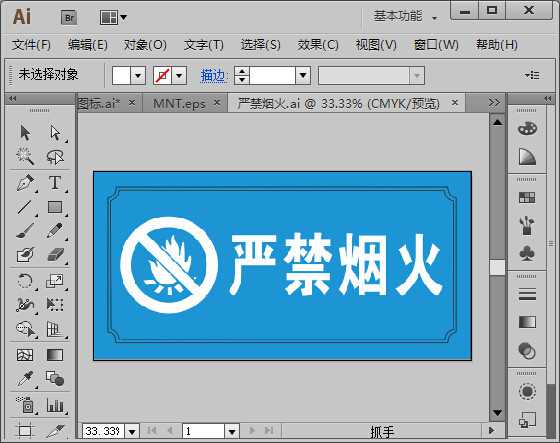Select the Symbol Sprayer tool
Image resolution: width=560 pixels, height=443 pixels.
(25, 405)
